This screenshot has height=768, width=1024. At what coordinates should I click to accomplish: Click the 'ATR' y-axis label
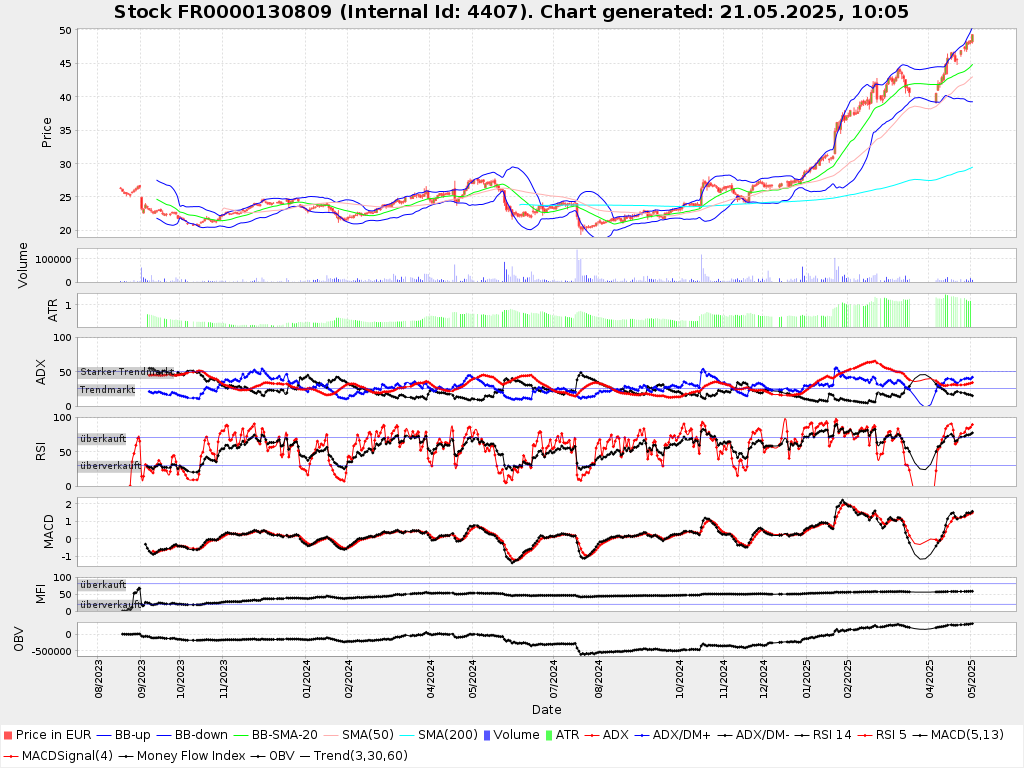pos(53,310)
